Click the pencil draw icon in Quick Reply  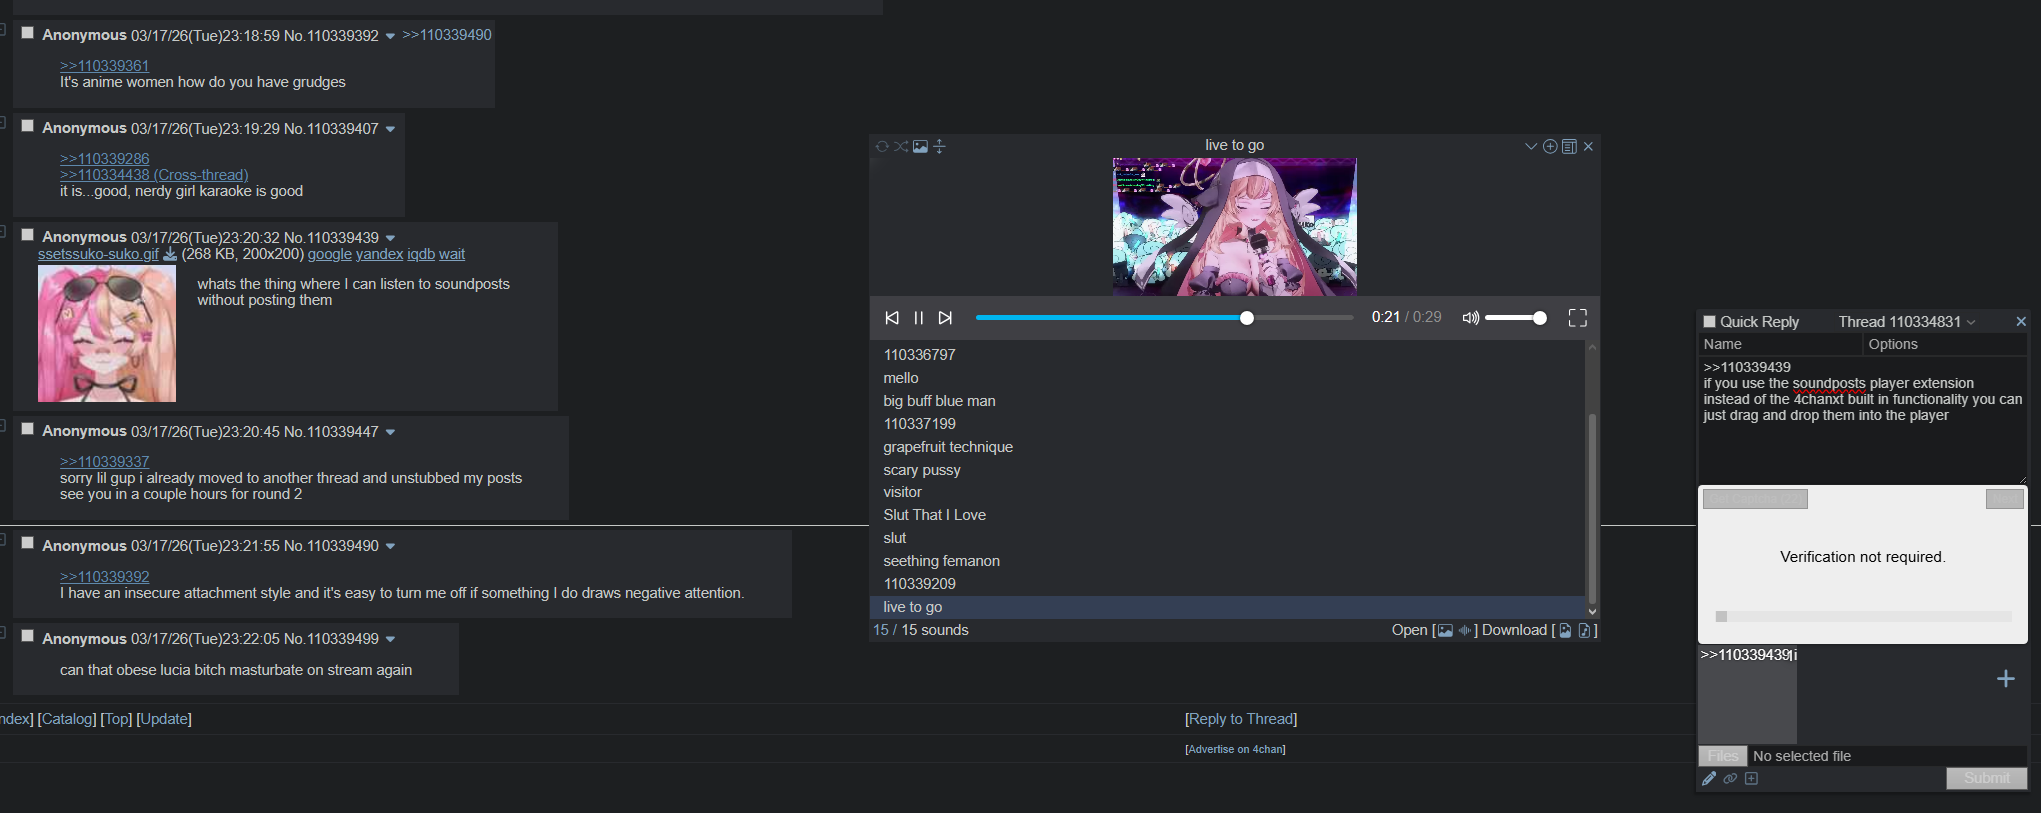1709,779
